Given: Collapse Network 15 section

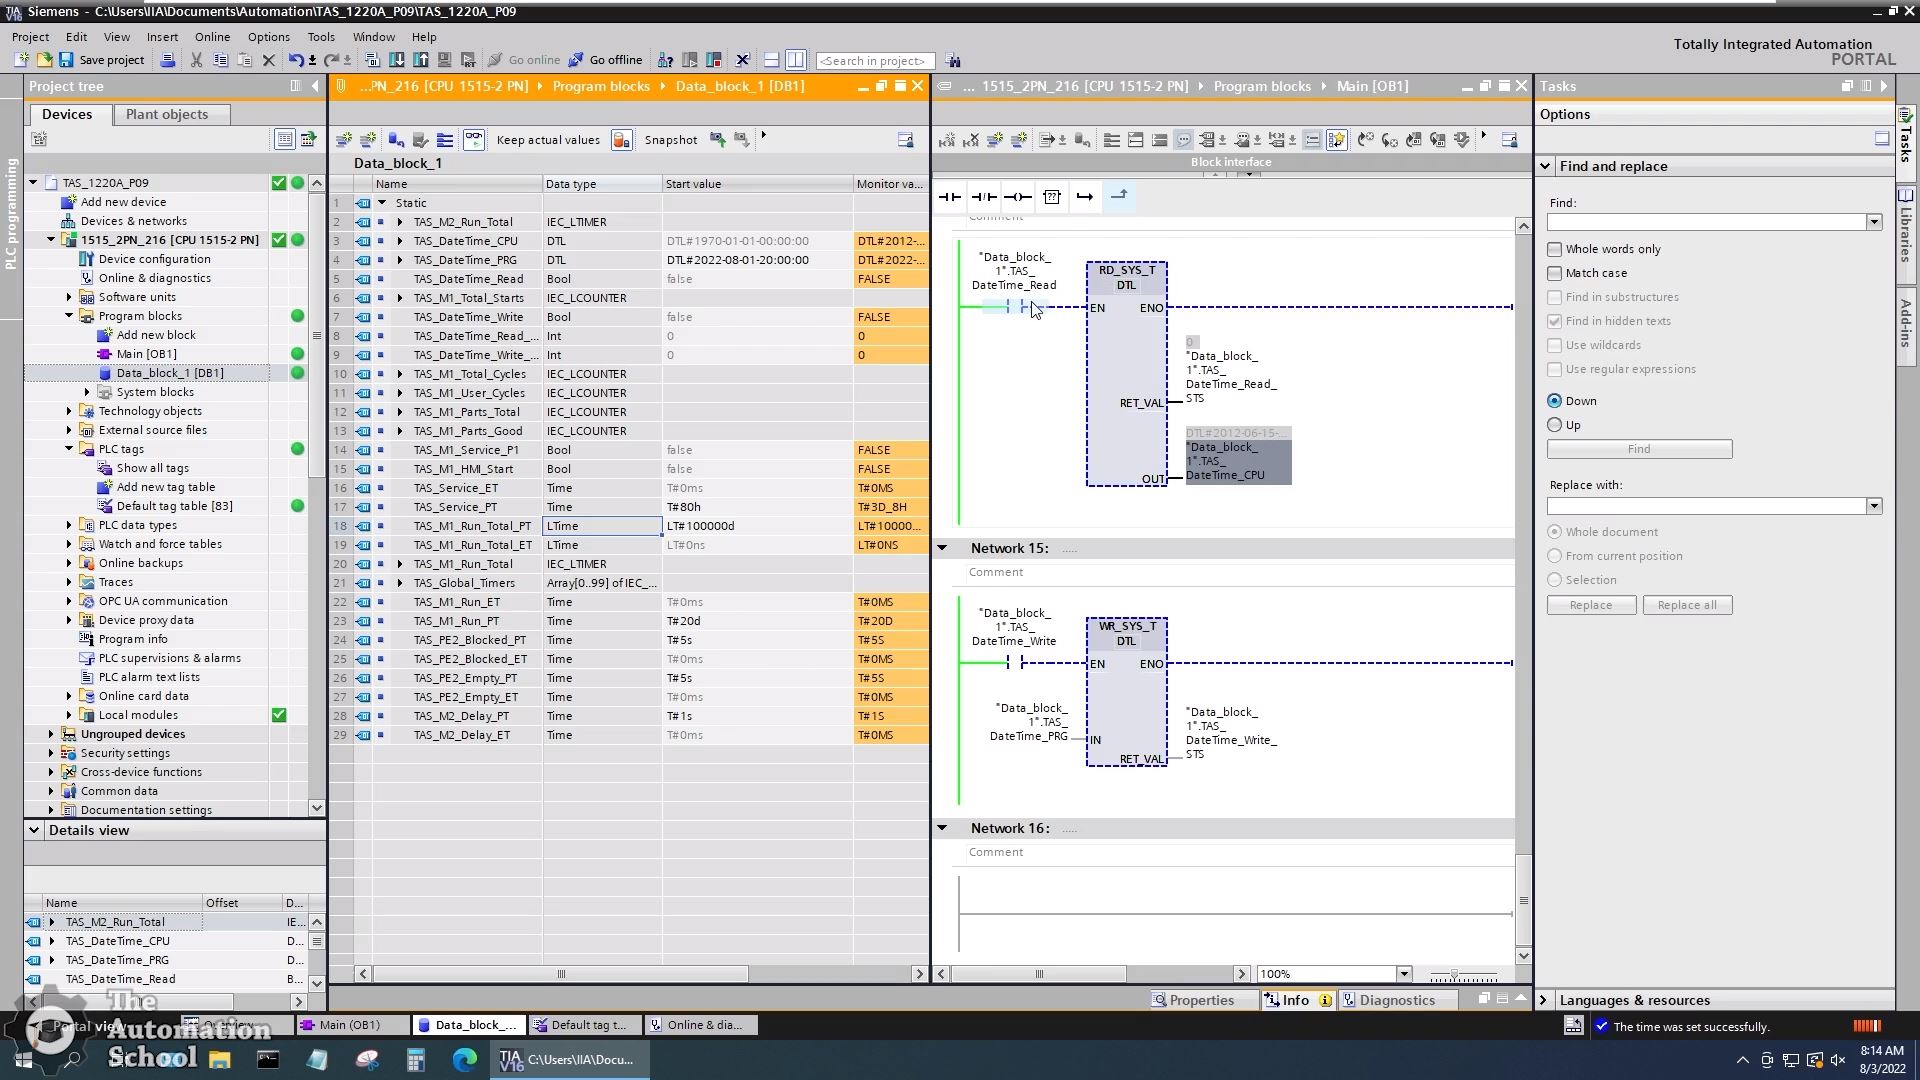Looking at the screenshot, I should click(942, 548).
